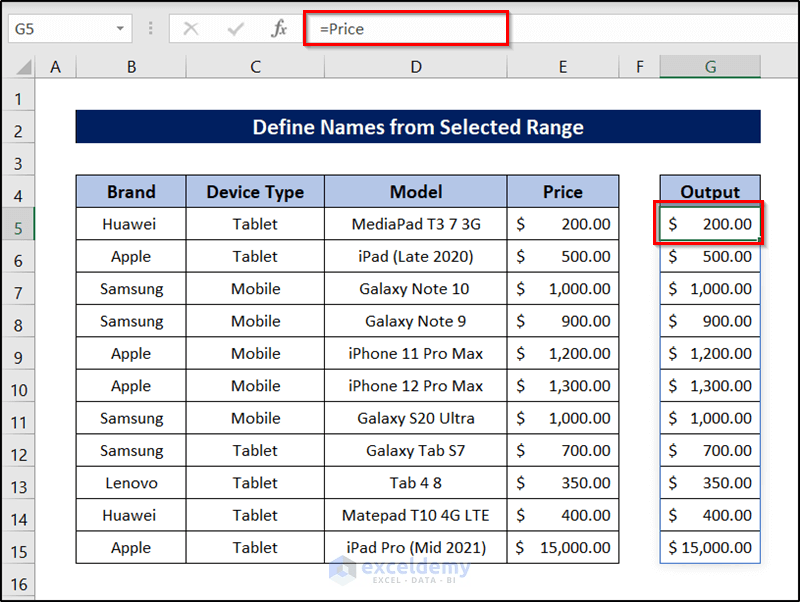This screenshot has height=602, width=800.
Task: Select column G header
Action: coord(710,66)
